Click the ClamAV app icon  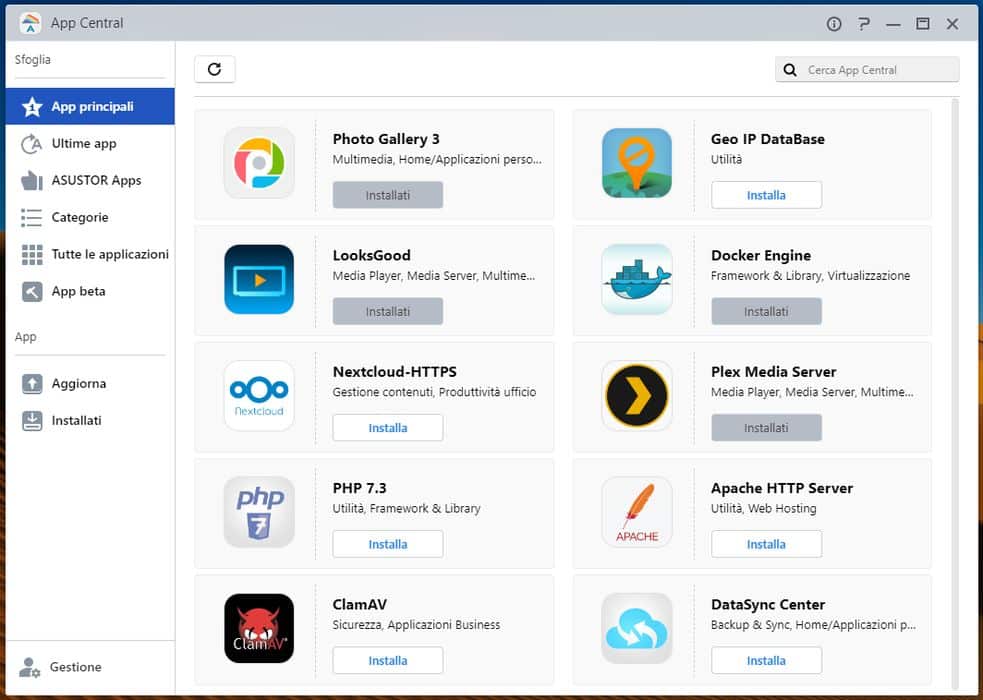click(259, 628)
